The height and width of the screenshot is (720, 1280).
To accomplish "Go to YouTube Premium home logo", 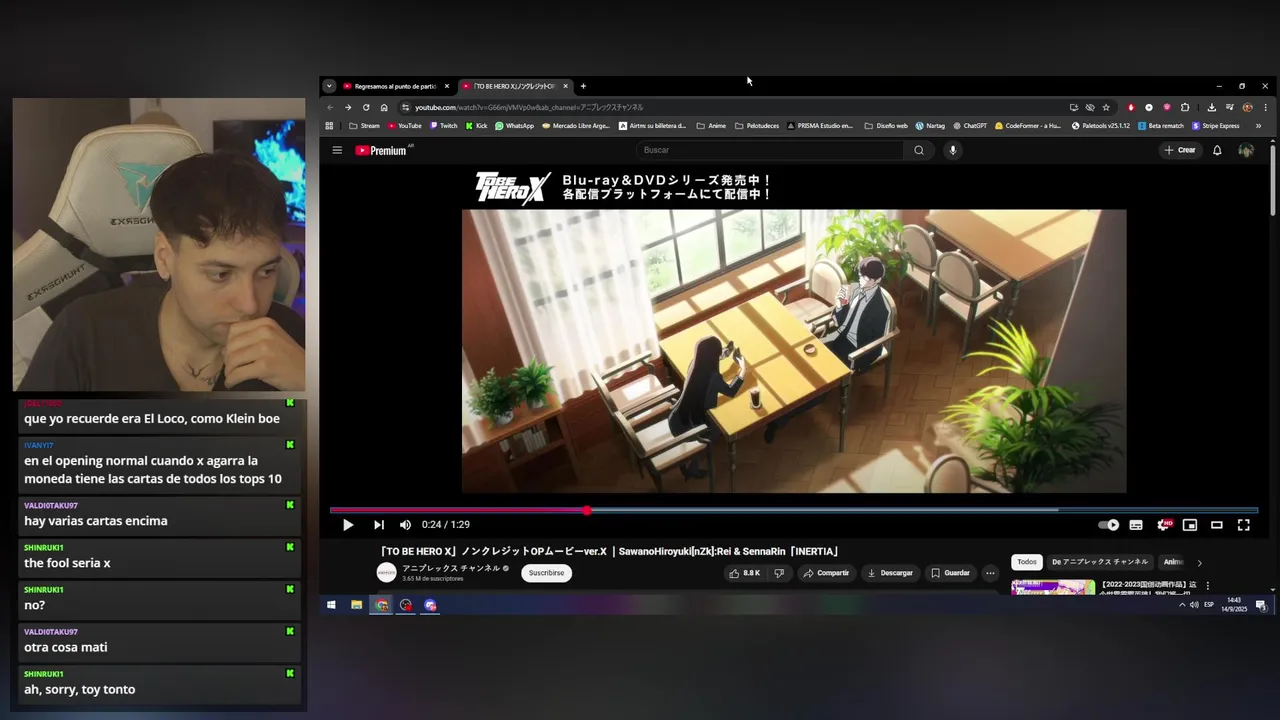I will (x=381, y=150).
